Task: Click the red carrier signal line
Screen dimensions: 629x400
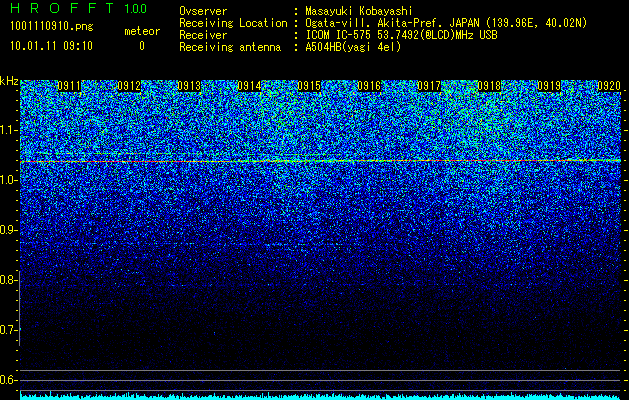Action: [321, 161]
